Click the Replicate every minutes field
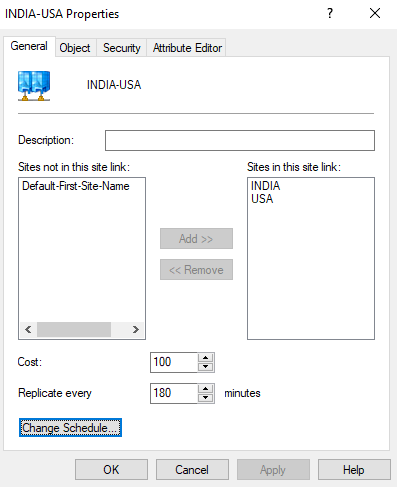 coord(174,393)
